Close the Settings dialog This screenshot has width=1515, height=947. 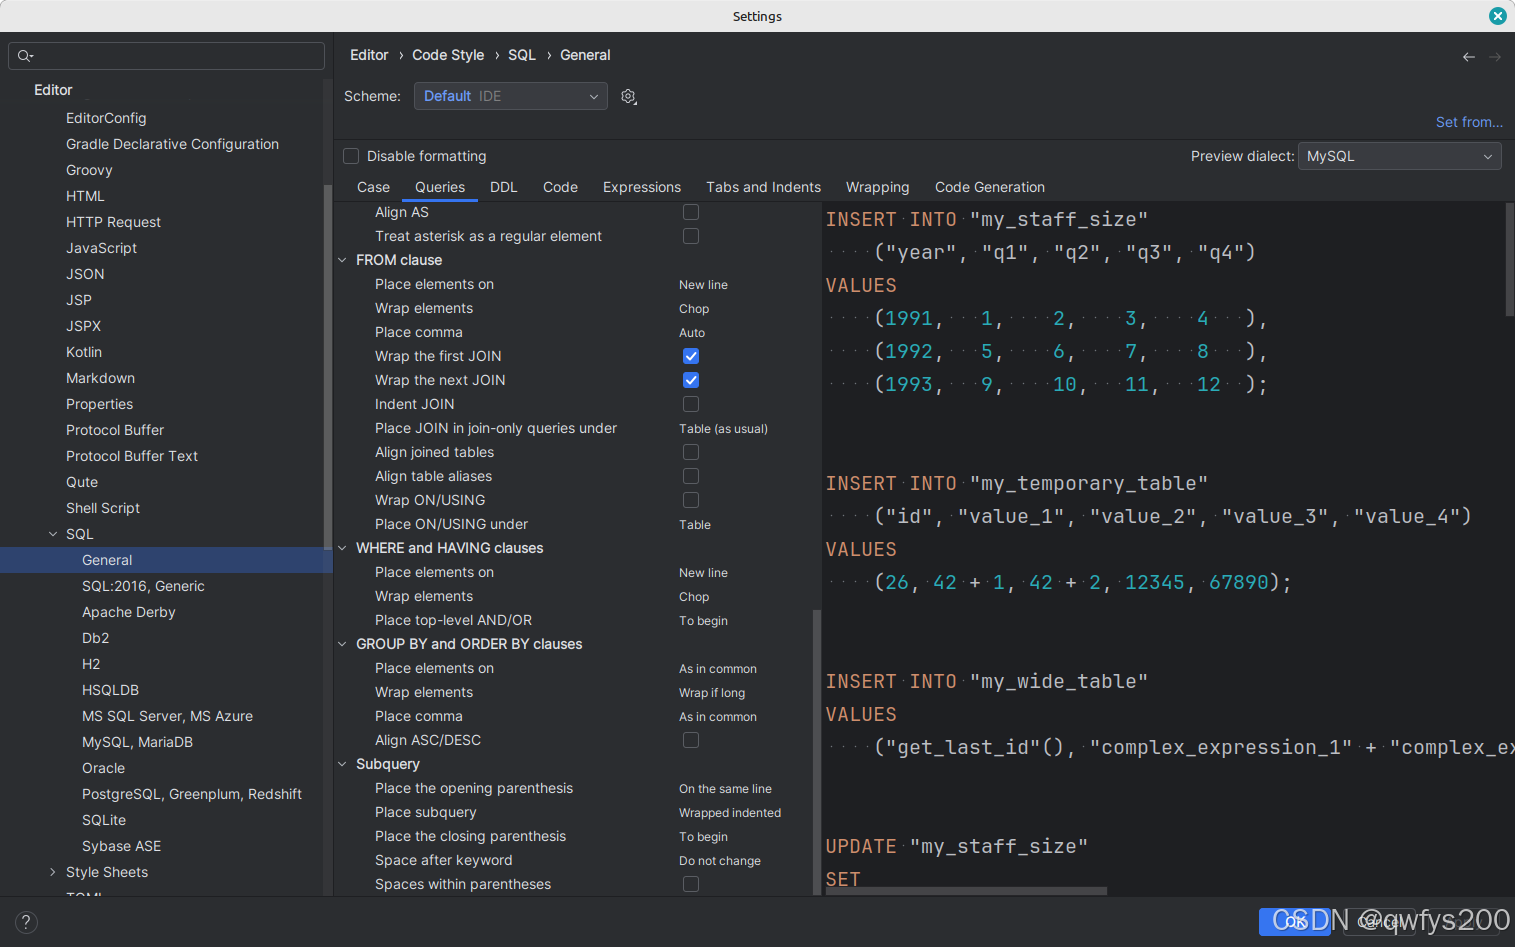point(1497,16)
